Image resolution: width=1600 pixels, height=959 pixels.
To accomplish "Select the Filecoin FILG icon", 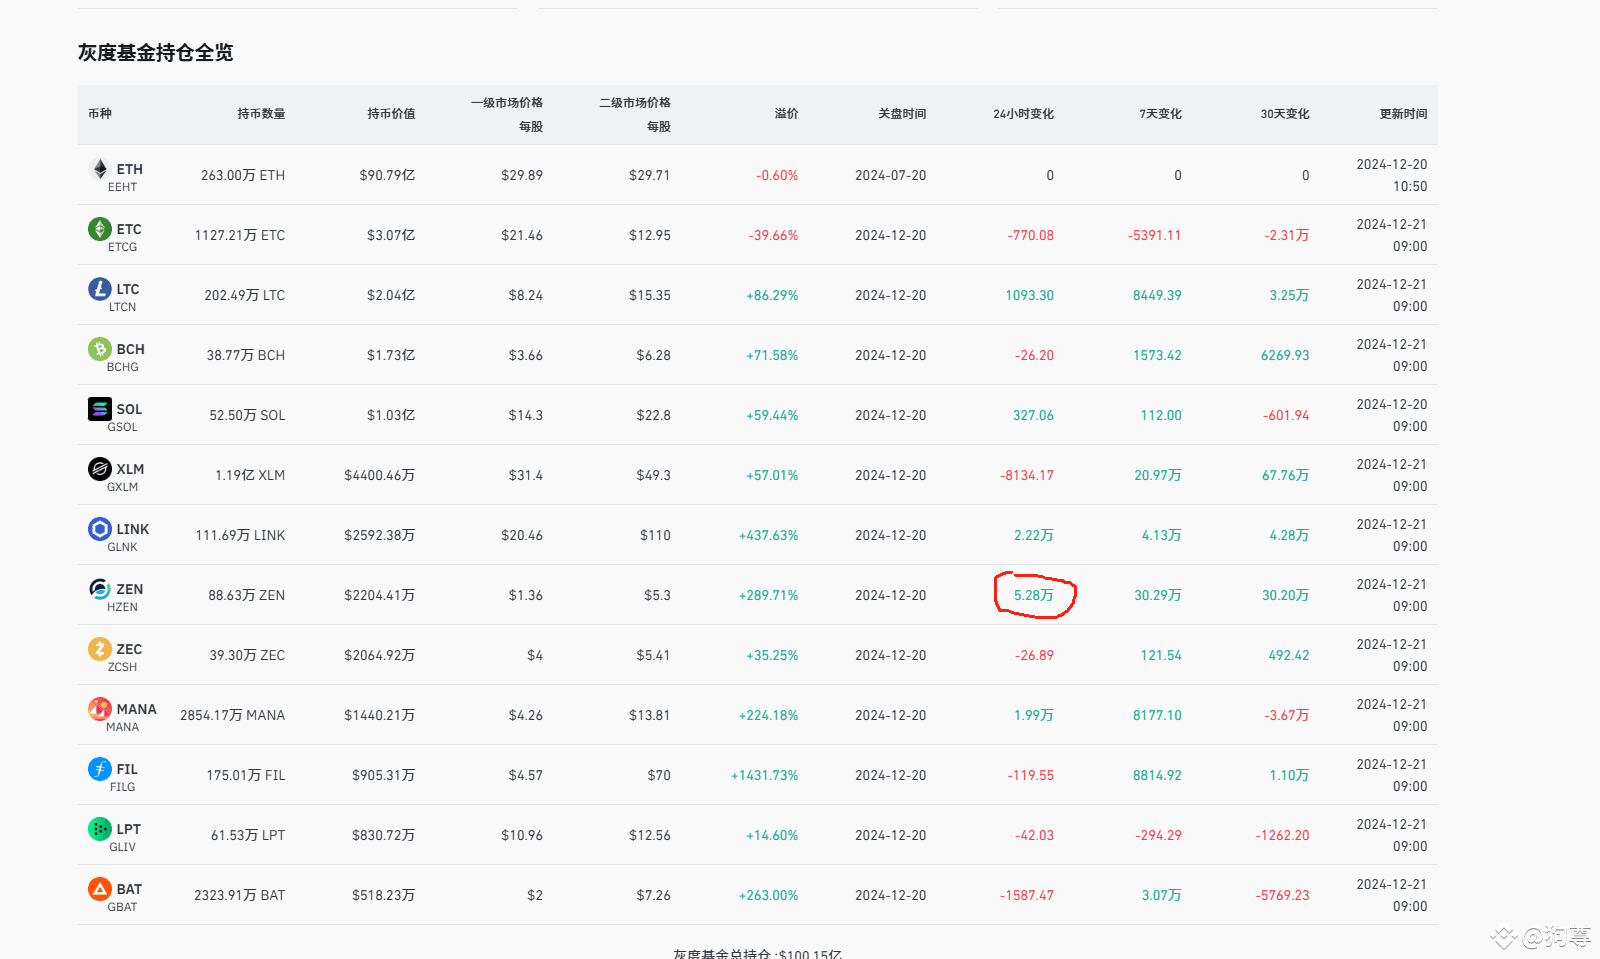I will (x=100, y=768).
